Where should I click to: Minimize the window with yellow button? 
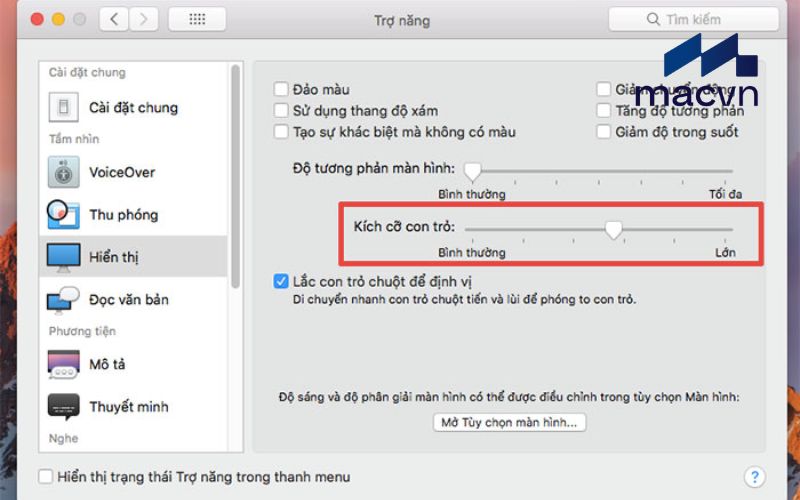(58, 19)
